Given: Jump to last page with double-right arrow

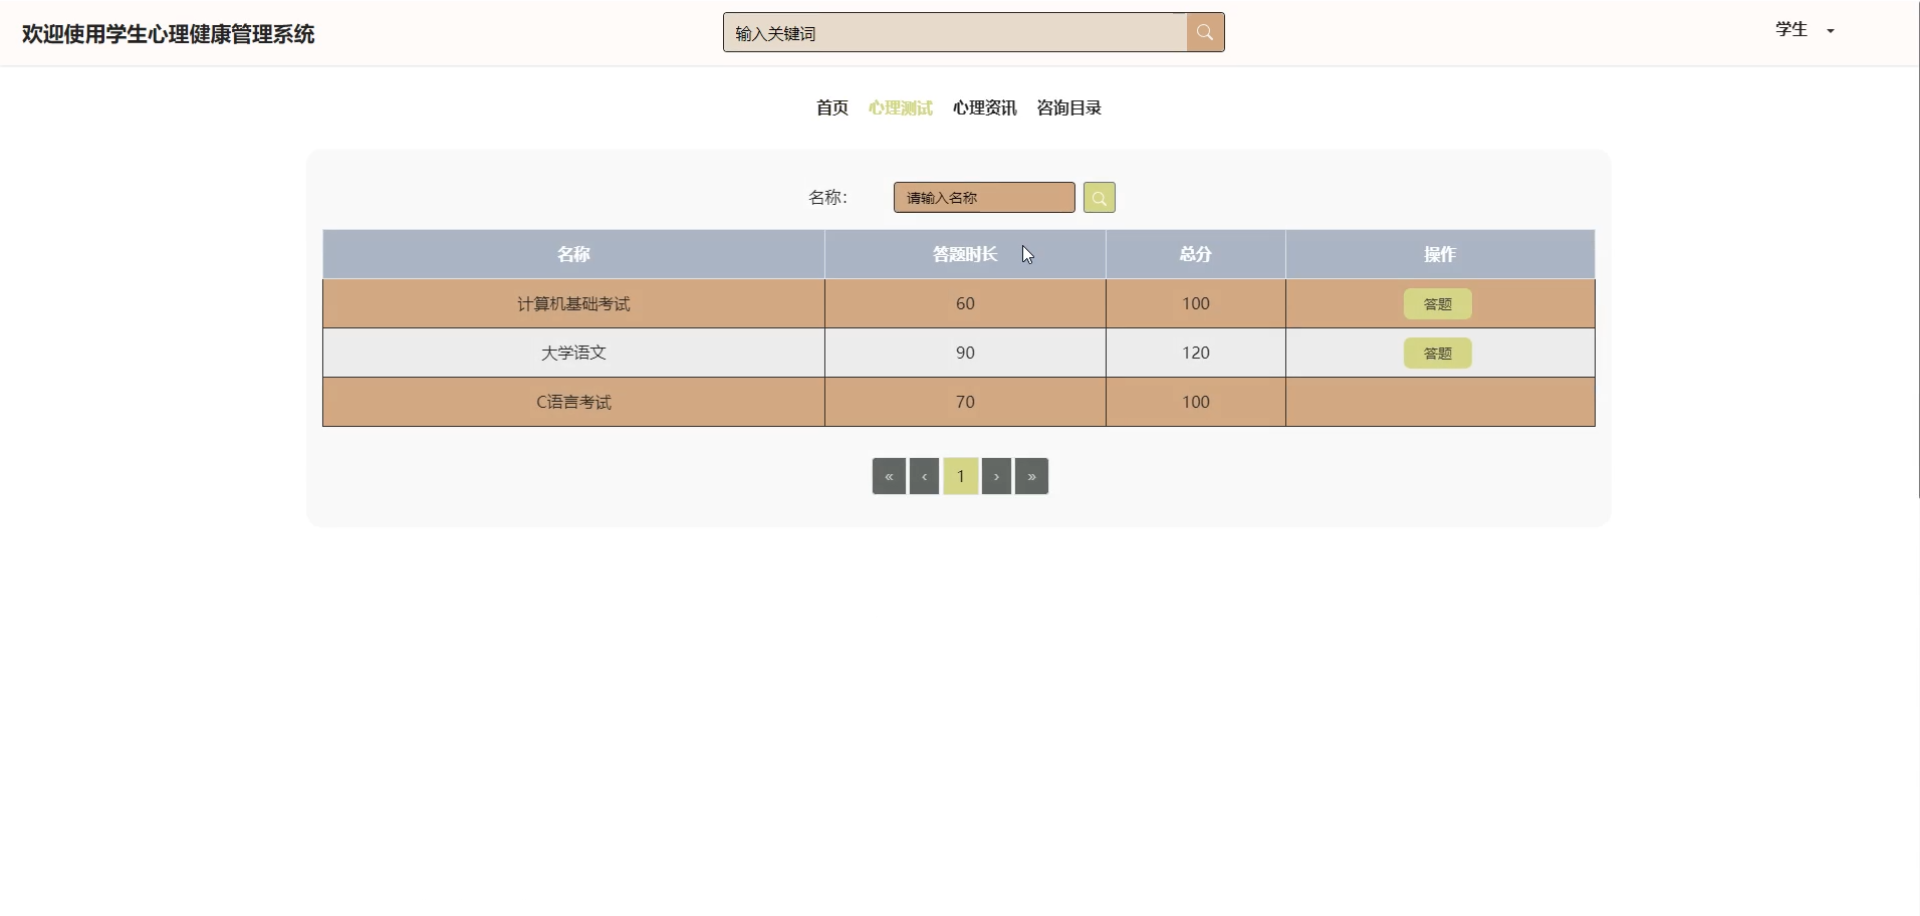Looking at the screenshot, I should pyautogui.click(x=1032, y=477).
